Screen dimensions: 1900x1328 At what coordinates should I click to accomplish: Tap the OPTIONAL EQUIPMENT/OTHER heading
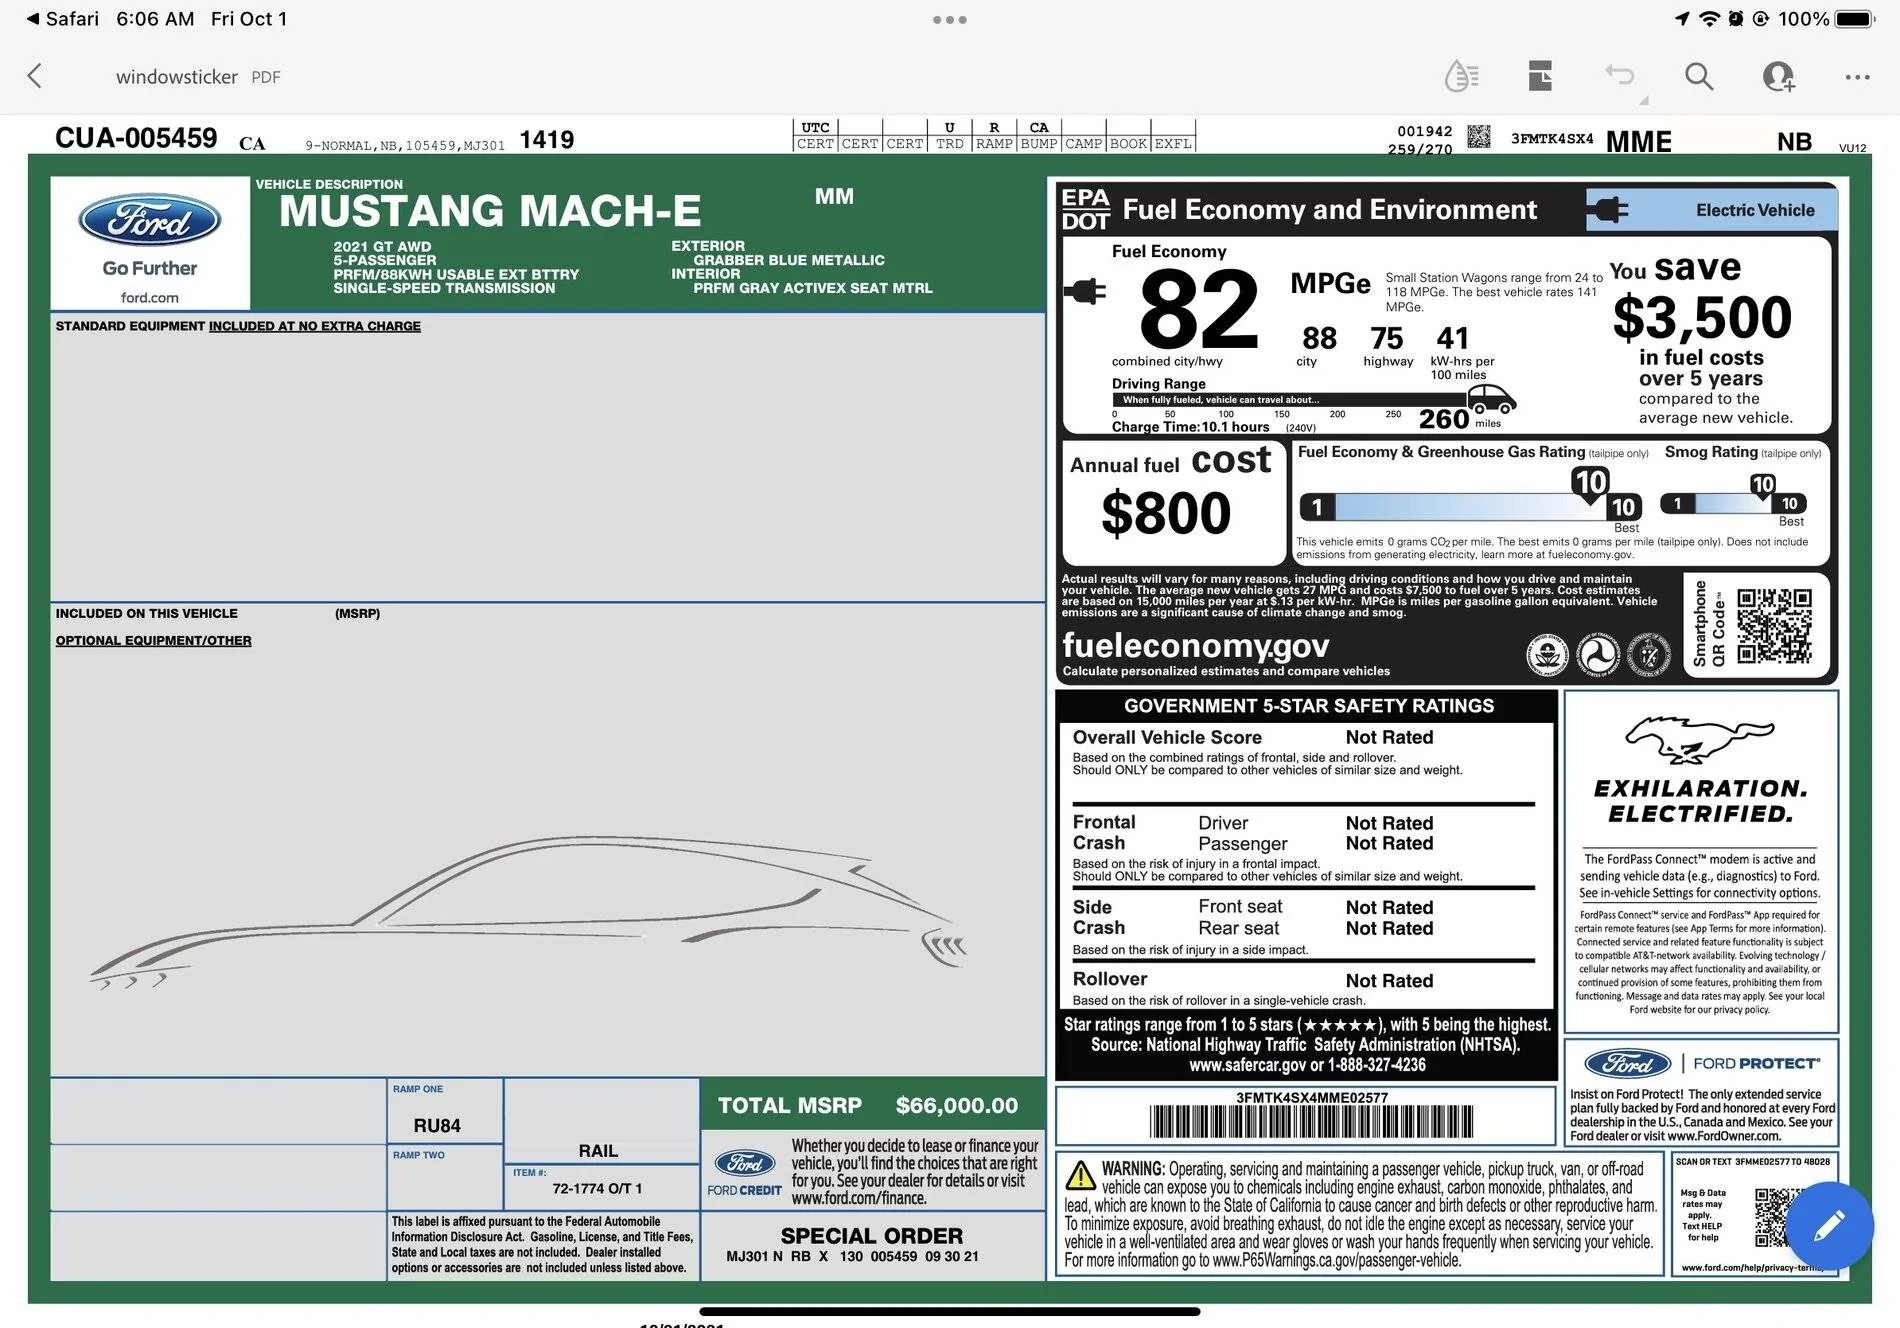[x=153, y=640]
